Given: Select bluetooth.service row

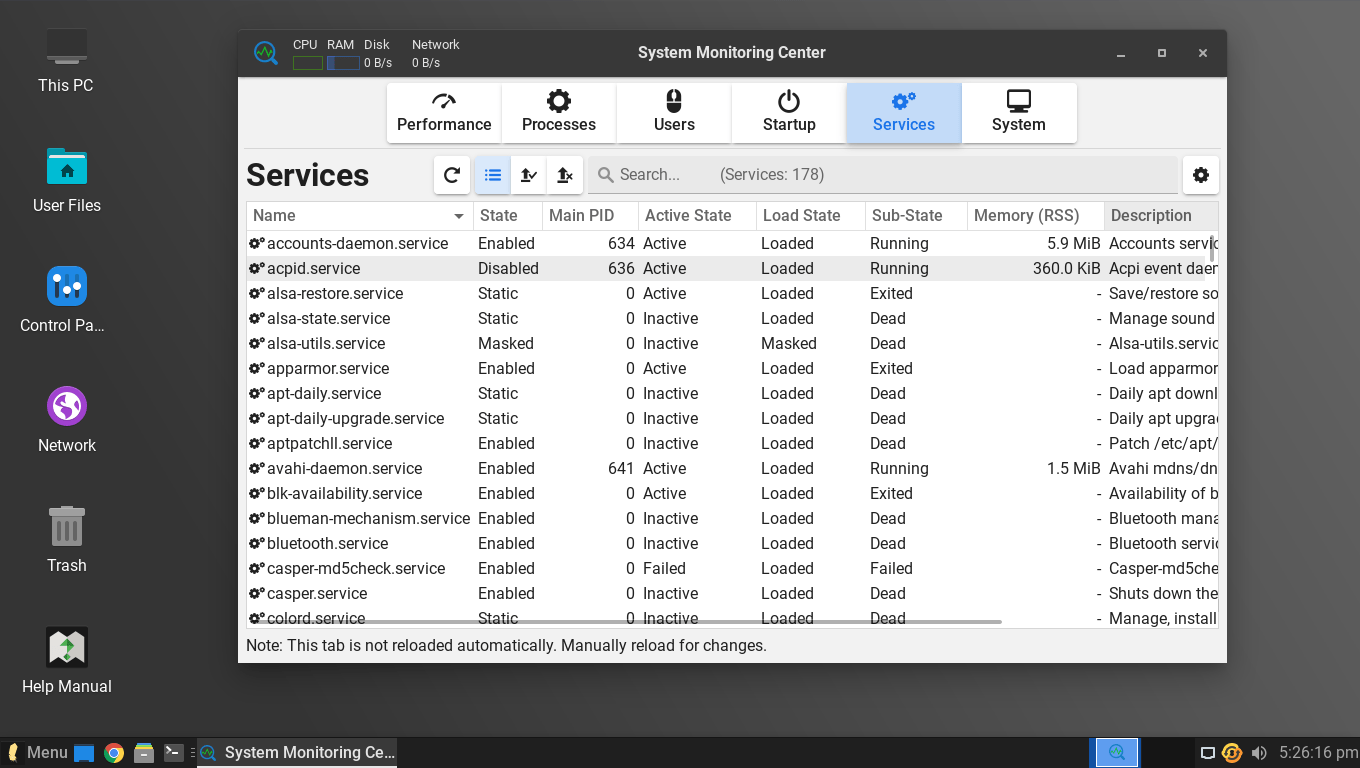Looking at the screenshot, I should pos(732,543).
